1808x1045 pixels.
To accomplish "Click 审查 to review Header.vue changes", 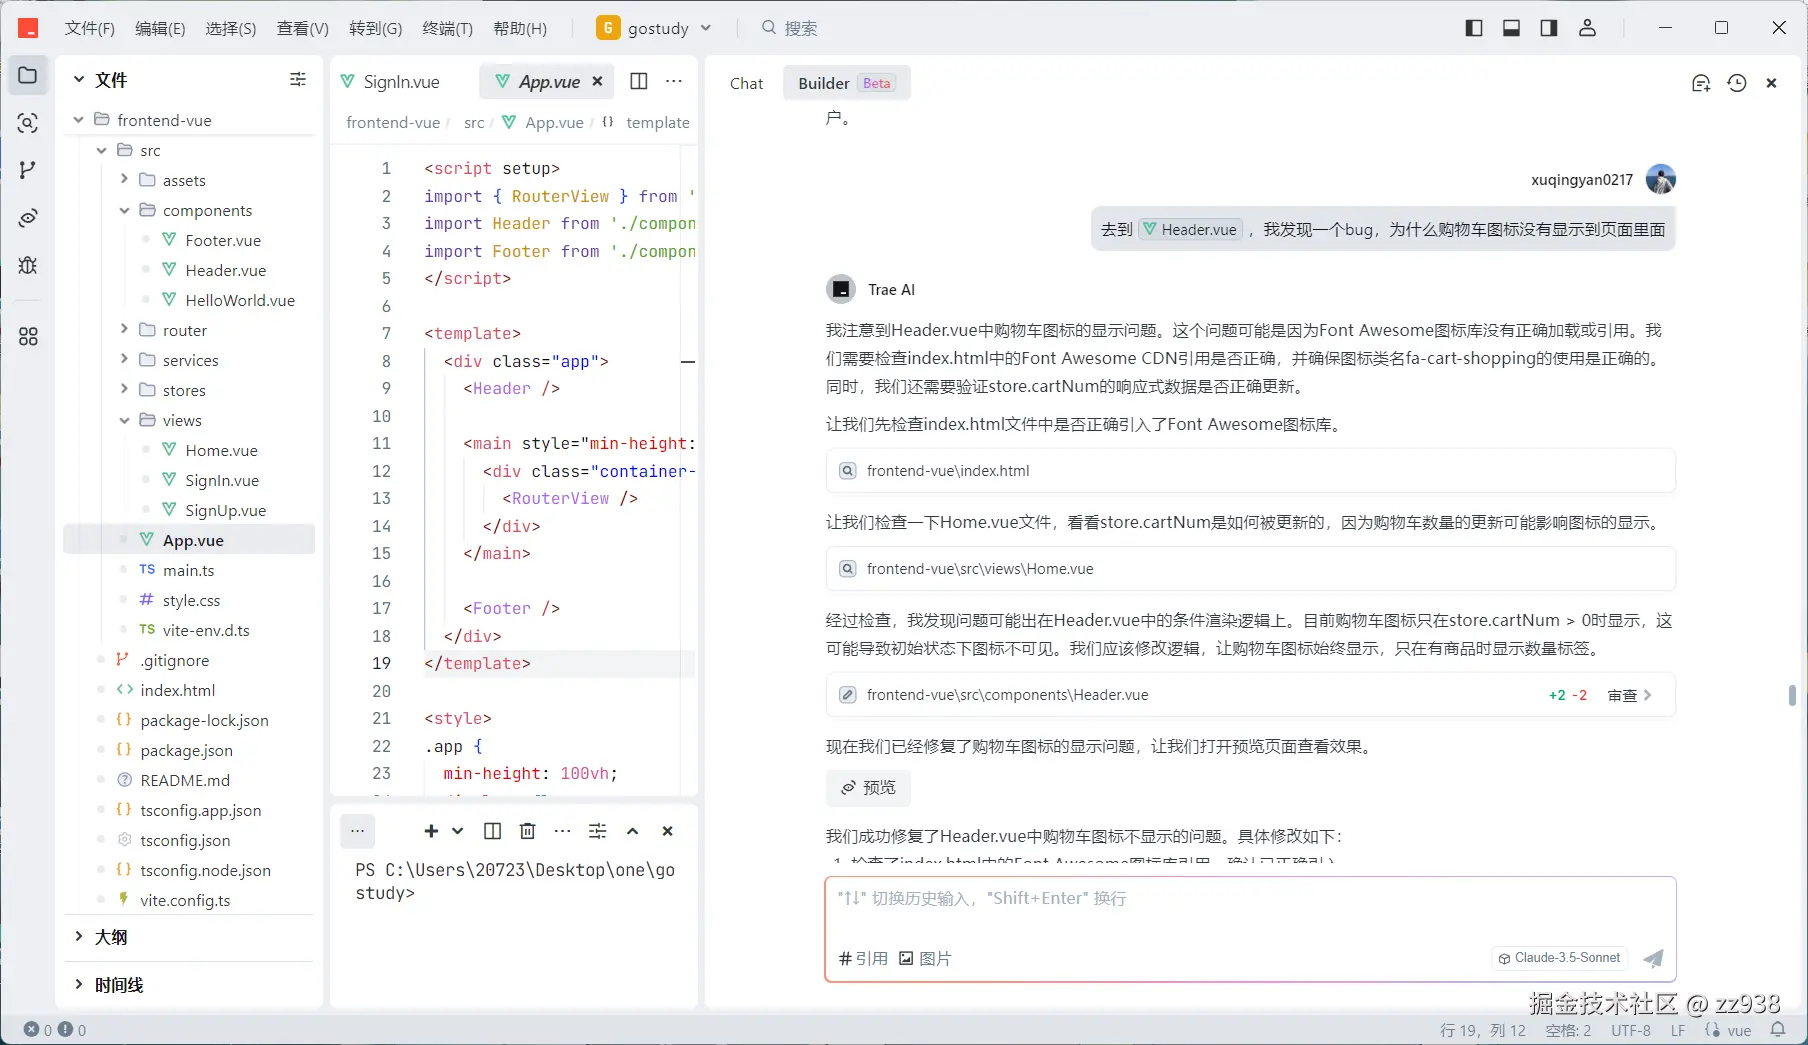I will pos(1630,695).
